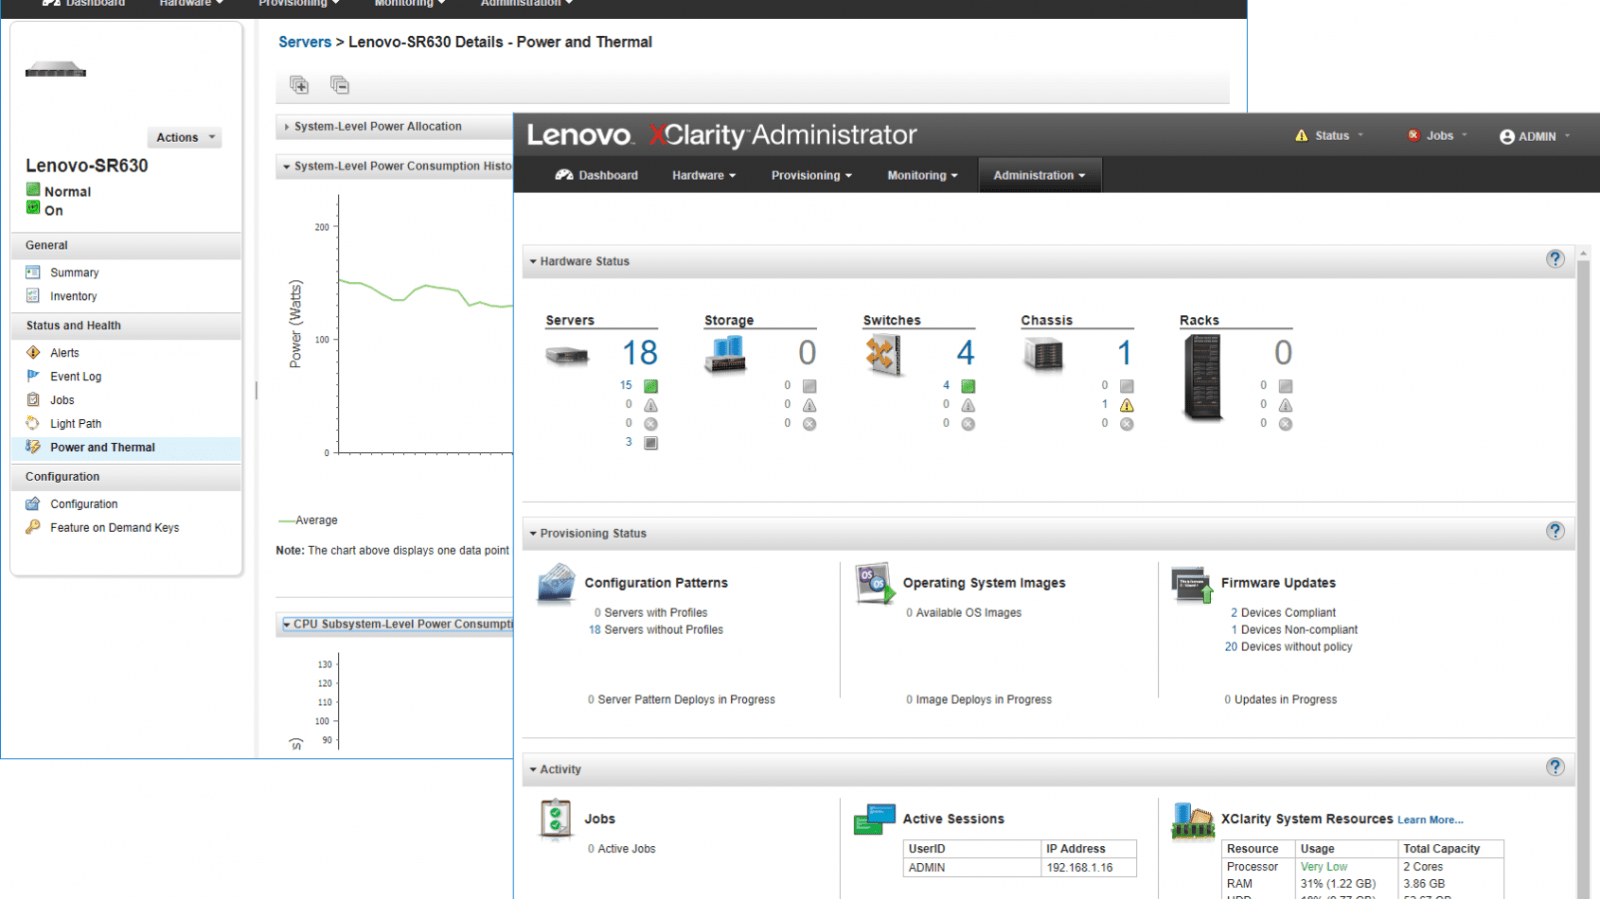Collapse System-Level Power Consumption History section
This screenshot has width=1600, height=899.
pos(287,167)
